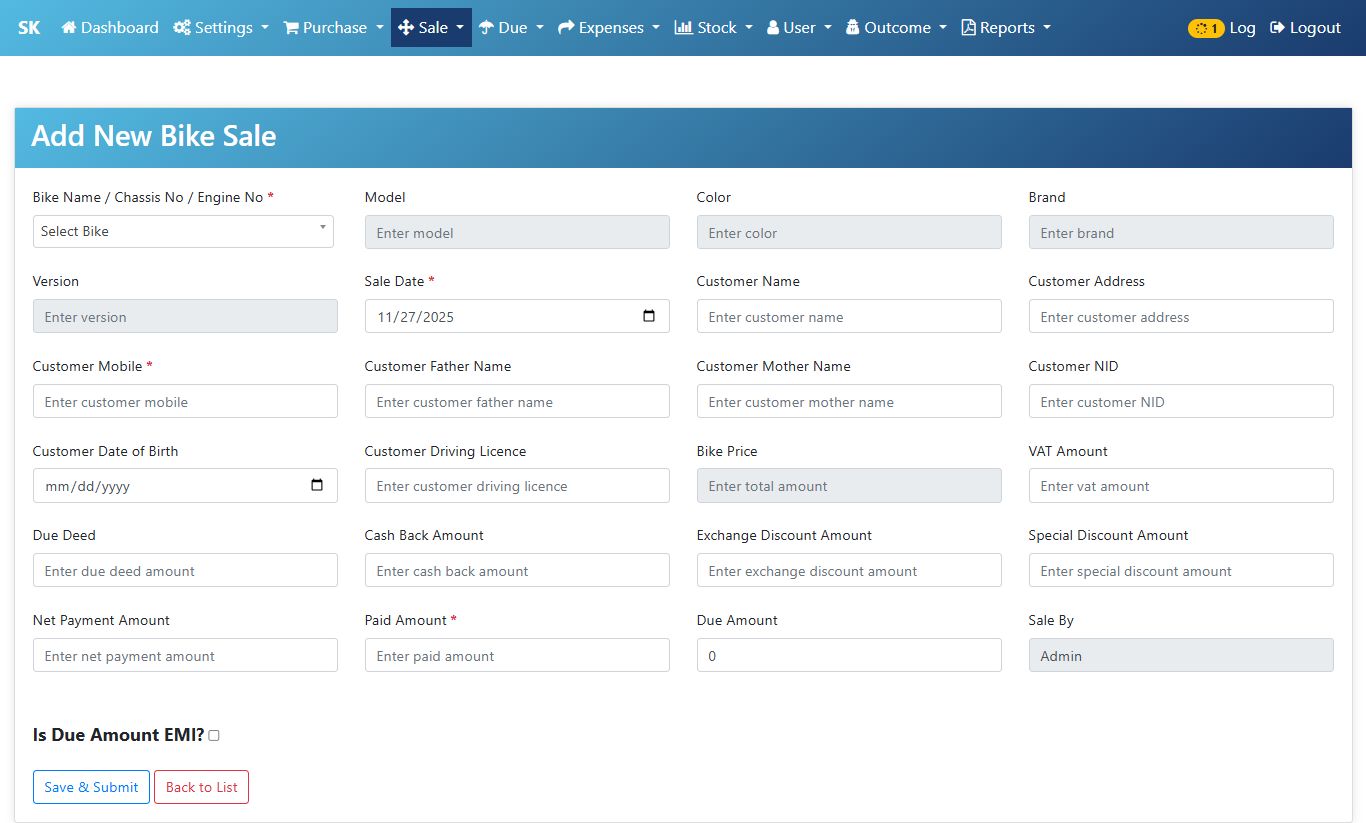Enable the Is Due Amount EMI checkbox
1366x823 pixels.
pos(214,735)
